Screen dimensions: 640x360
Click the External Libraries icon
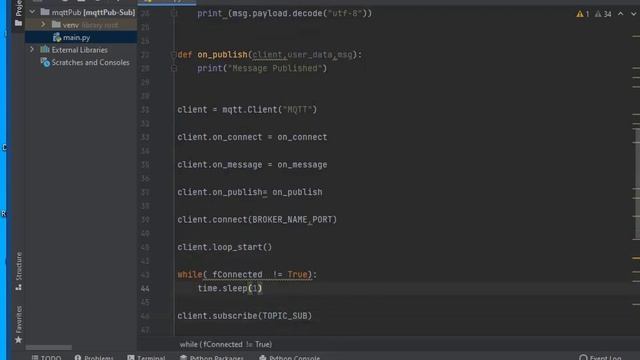coord(44,50)
